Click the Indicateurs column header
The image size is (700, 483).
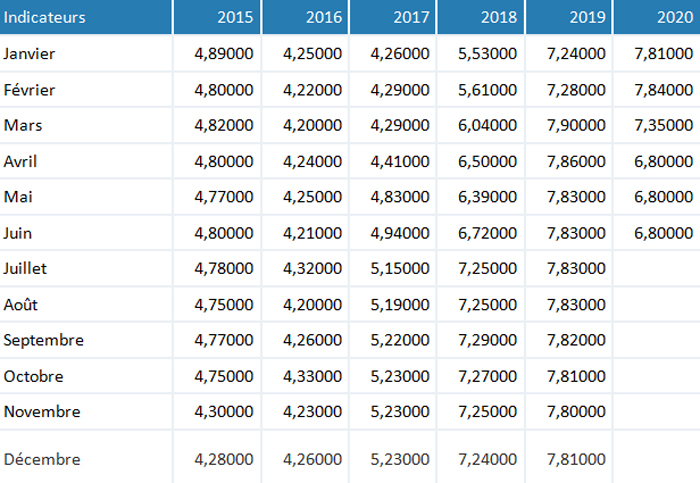pyautogui.click(x=86, y=17)
